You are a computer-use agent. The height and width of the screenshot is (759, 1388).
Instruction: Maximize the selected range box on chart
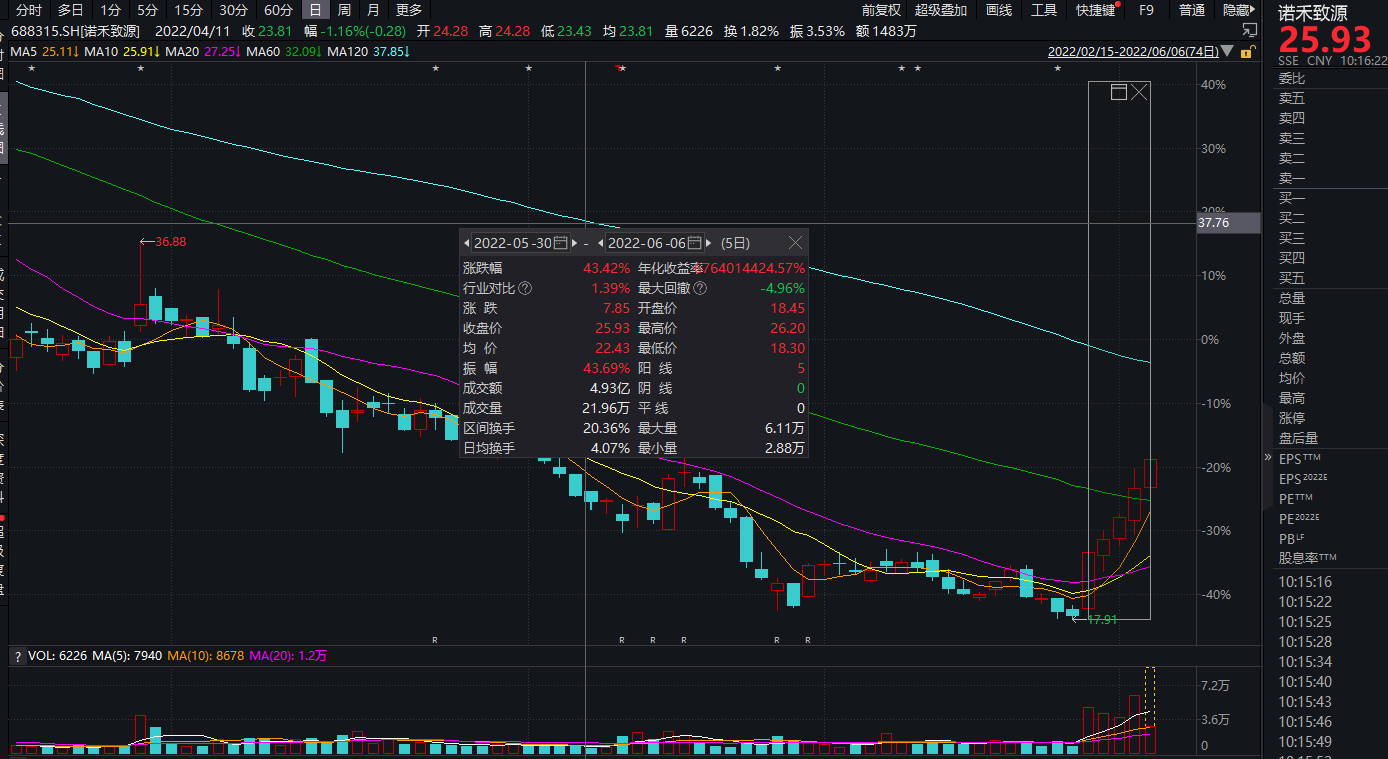pyautogui.click(x=1119, y=93)
